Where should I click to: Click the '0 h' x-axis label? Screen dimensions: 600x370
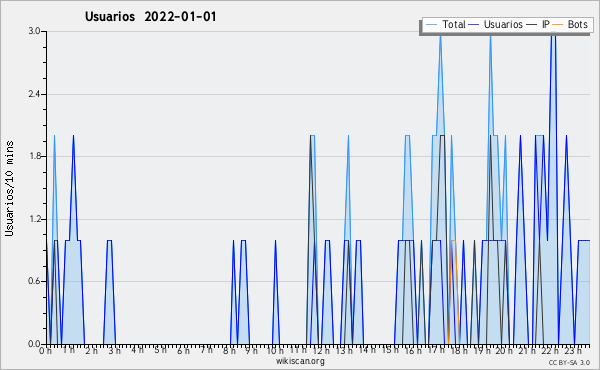click(x=45, y=350)
